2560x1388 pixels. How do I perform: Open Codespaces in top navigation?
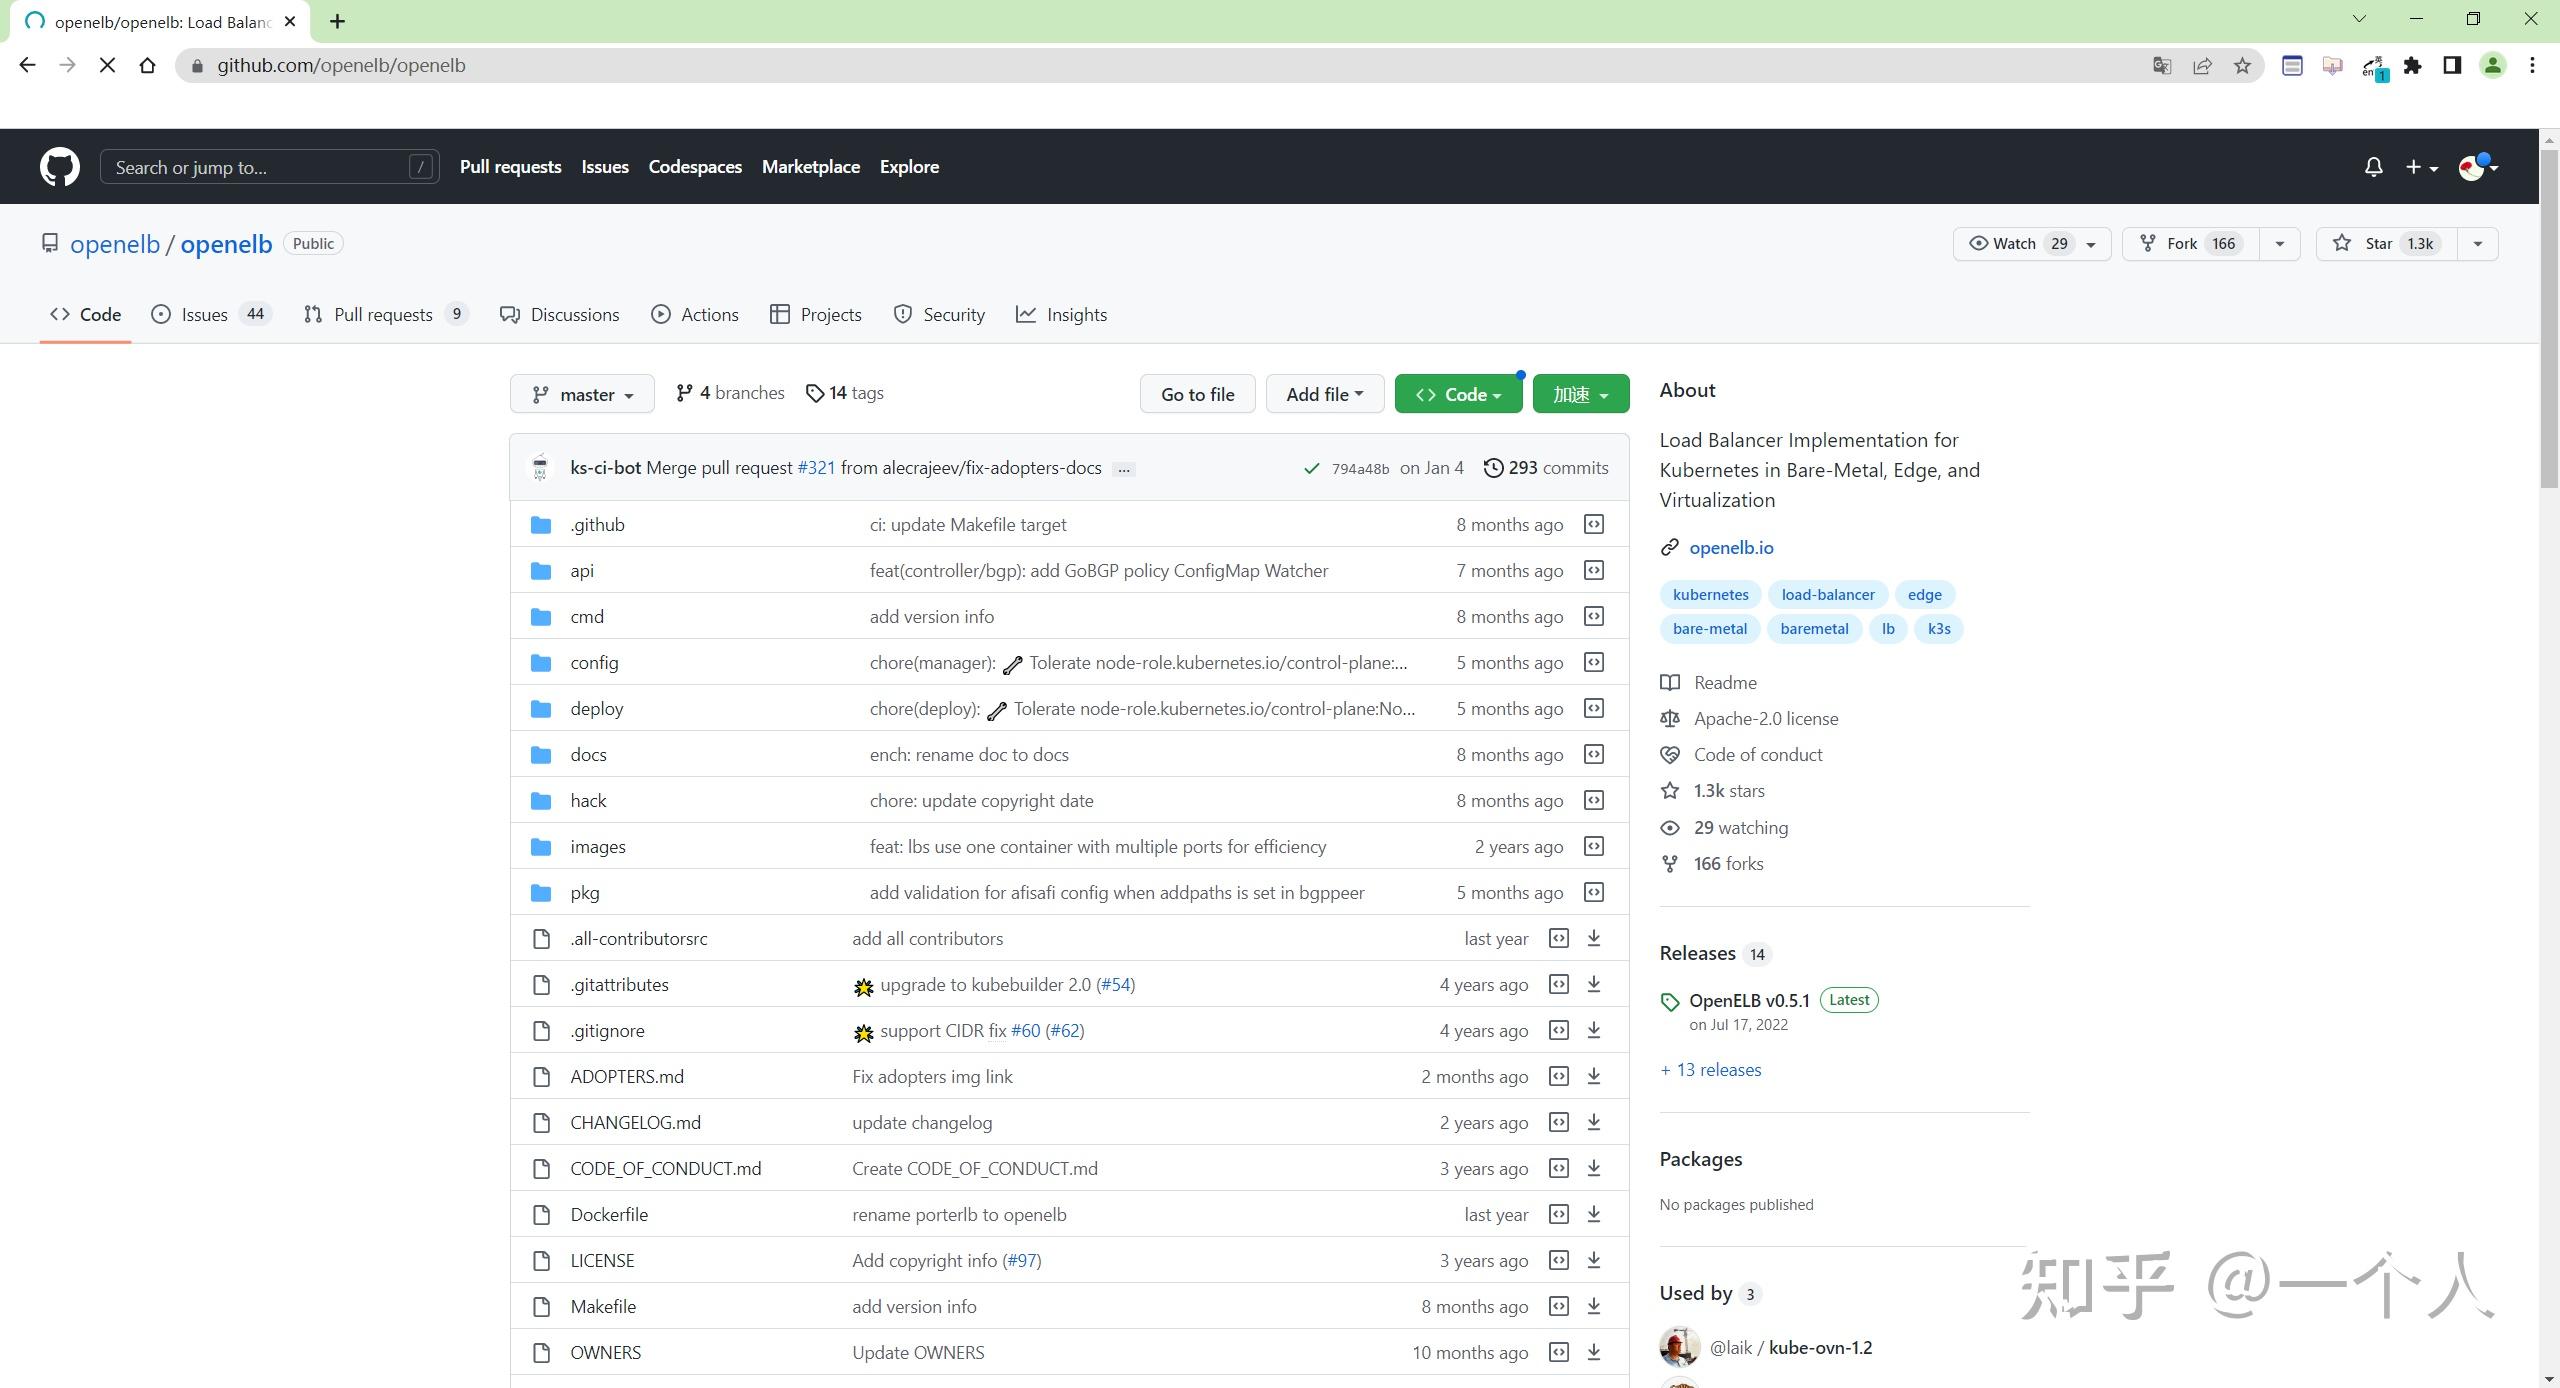pos(695,167)
